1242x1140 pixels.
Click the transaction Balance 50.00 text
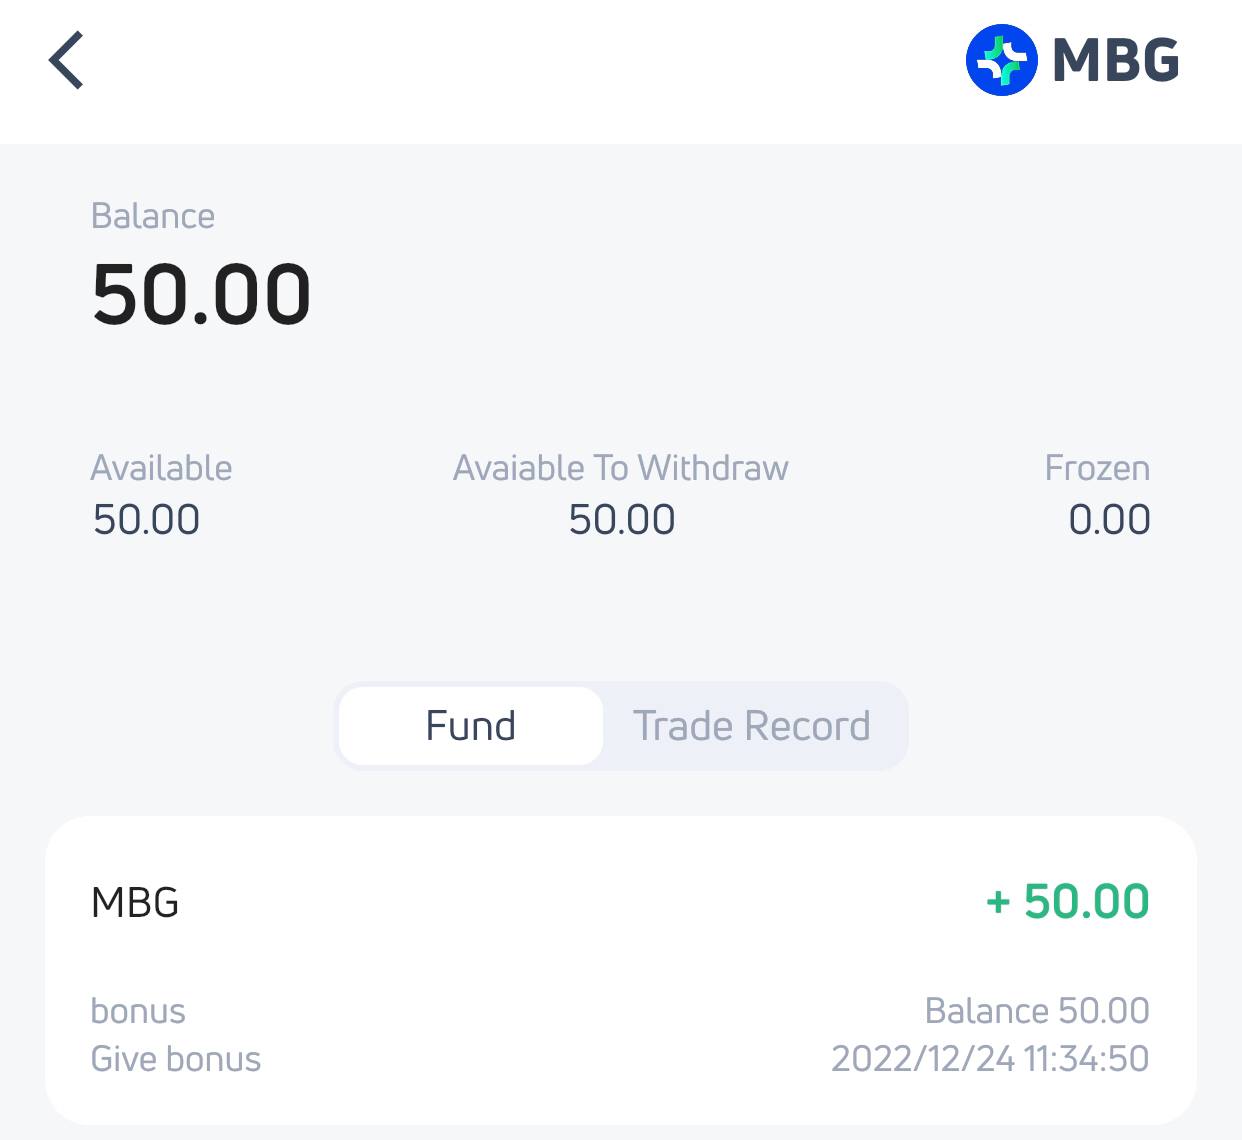1037,1011
